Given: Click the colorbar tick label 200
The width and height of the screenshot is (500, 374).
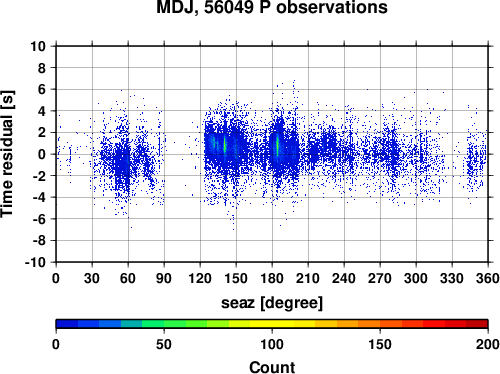Looking at the screenshot, I should (x=488, y=344).
